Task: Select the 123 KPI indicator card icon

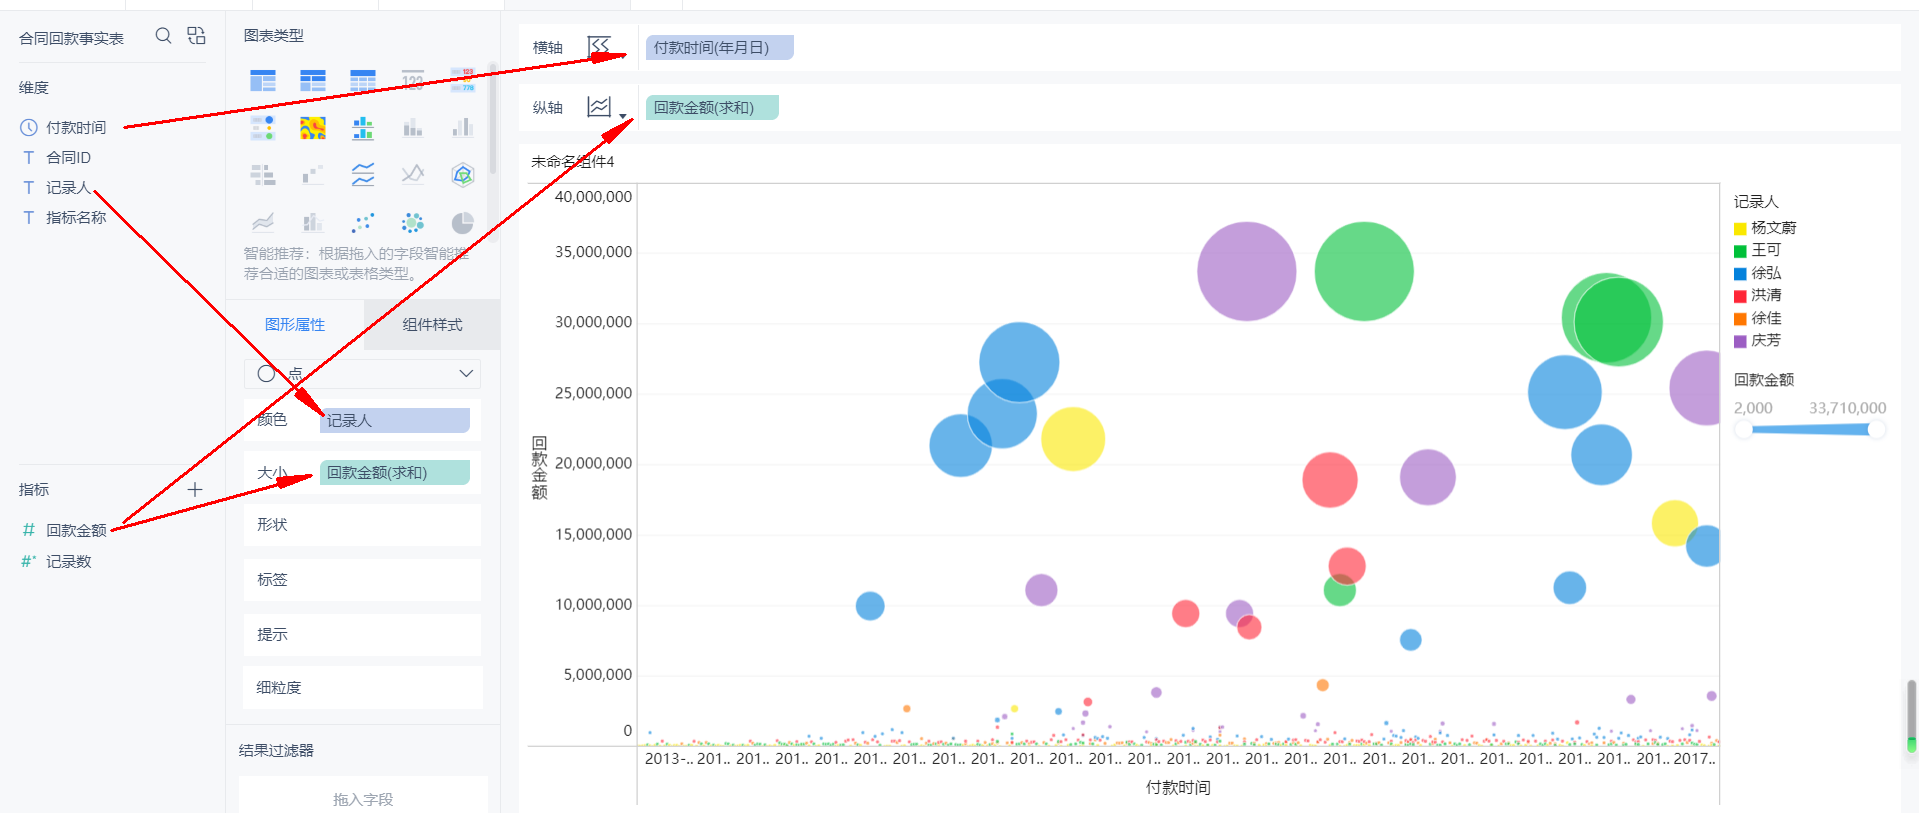Action: pos(413,81)
